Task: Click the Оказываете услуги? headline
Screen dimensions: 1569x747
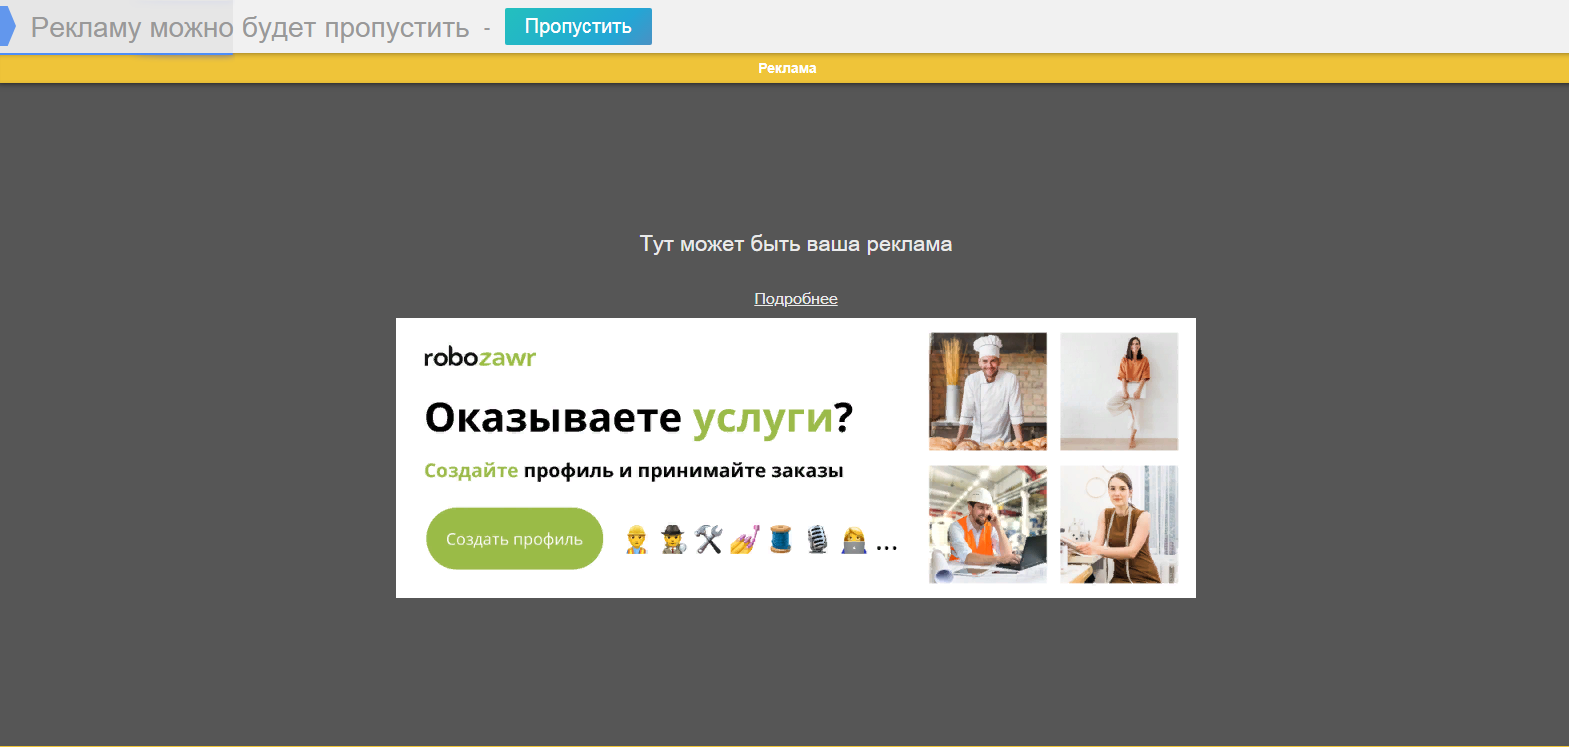Action: click(x=639, y=418)
